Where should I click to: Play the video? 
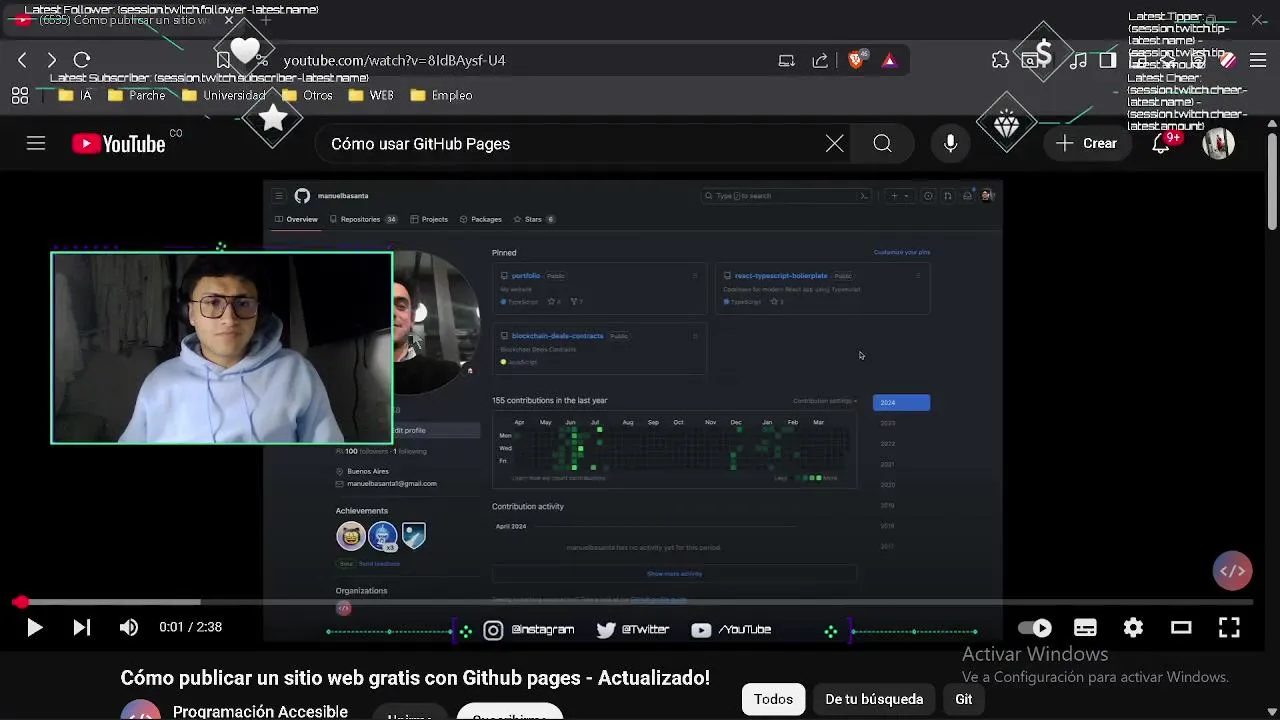[34, 628]
